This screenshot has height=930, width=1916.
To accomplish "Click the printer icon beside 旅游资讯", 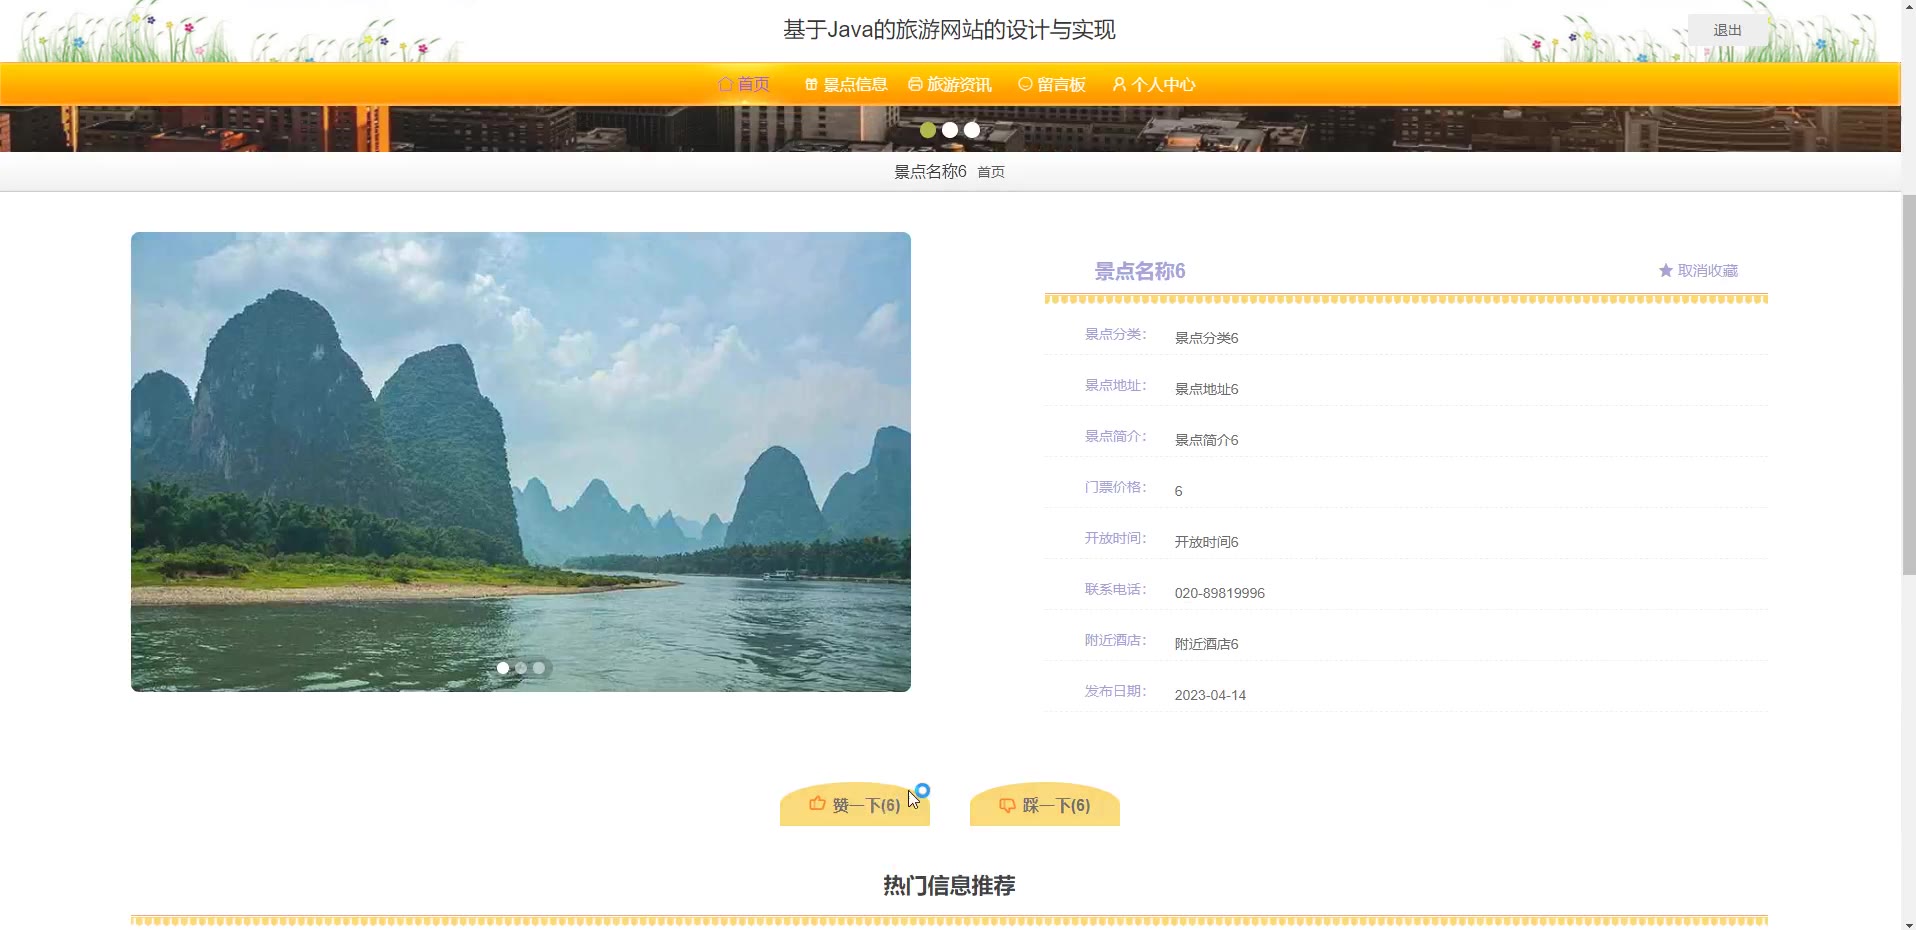I will coord(915,84).
